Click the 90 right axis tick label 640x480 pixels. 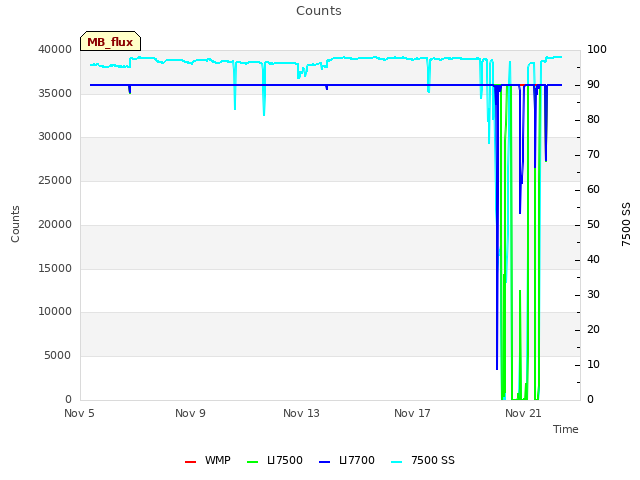(x=593, y=84)
